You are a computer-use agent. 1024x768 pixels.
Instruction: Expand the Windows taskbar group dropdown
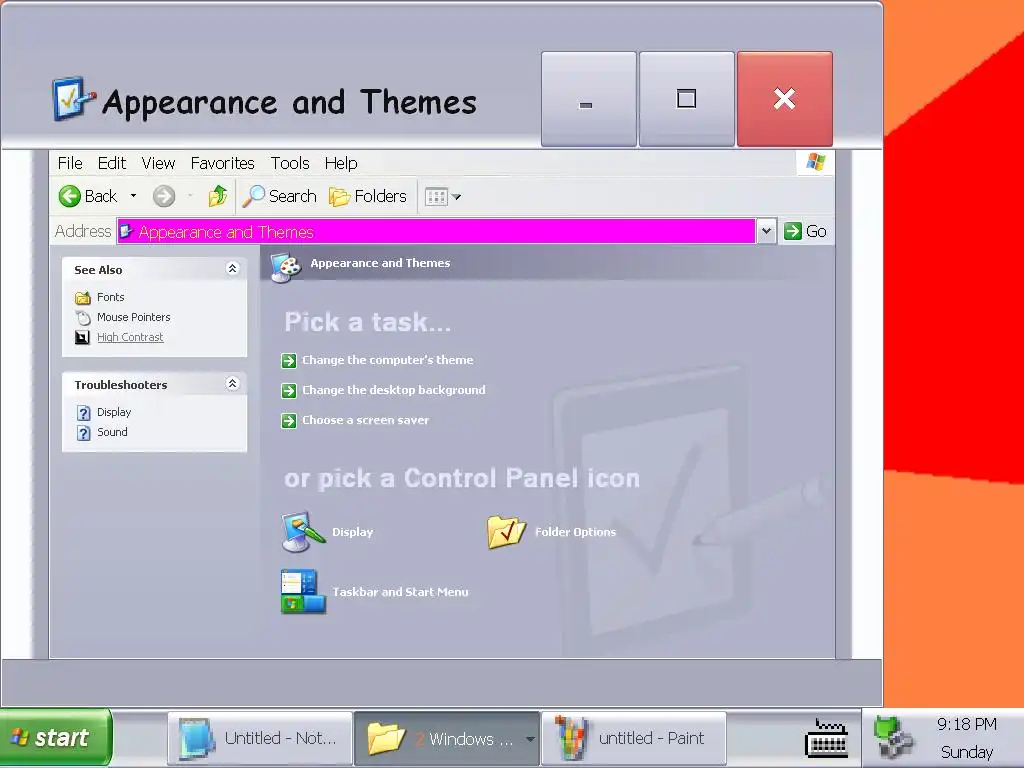(530, 739)
